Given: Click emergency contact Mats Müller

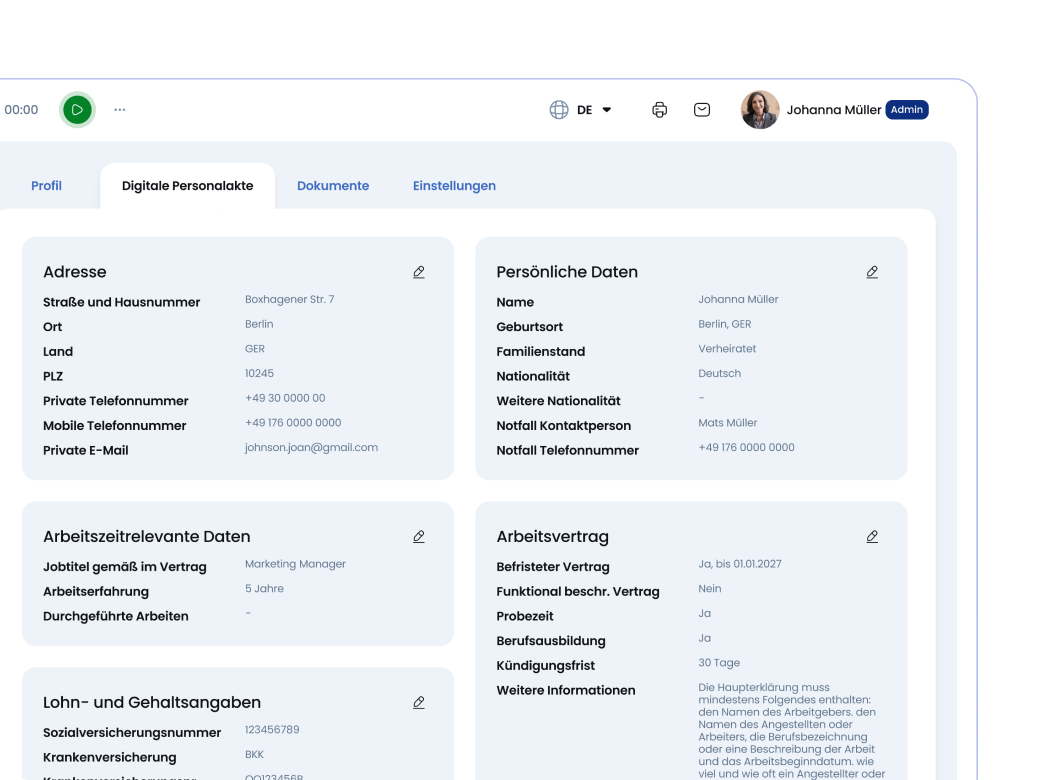Looking at the screenshot, I should pyautogui.click(x=728, y=423).
